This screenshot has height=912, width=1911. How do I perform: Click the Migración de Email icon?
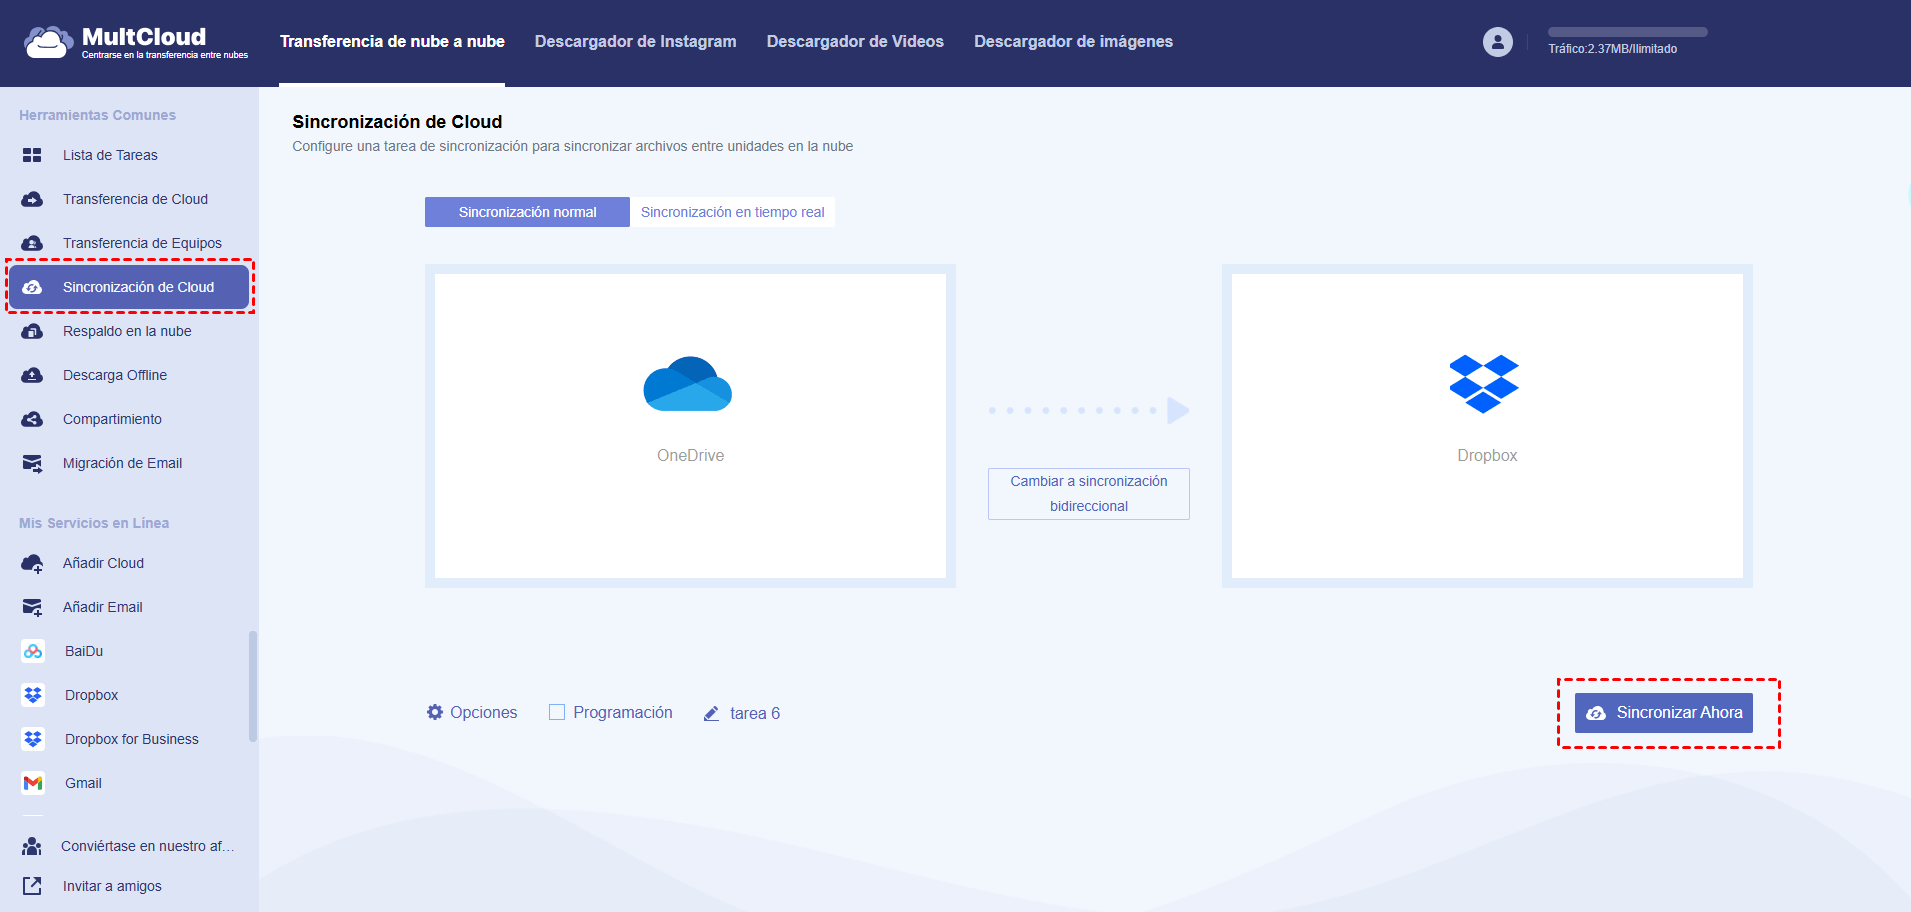[x=32, y=463]
